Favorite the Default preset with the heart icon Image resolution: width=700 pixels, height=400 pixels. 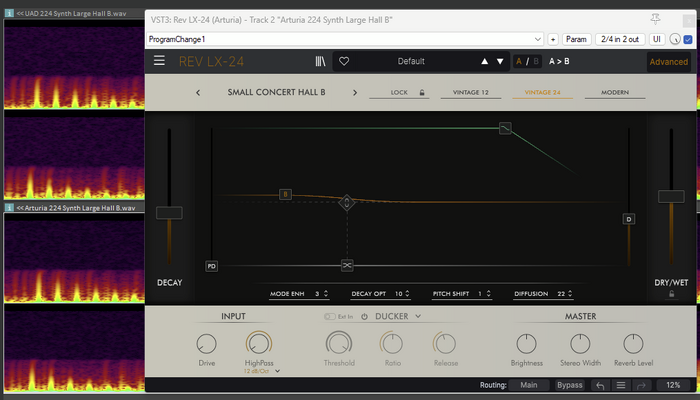point(344,61)
